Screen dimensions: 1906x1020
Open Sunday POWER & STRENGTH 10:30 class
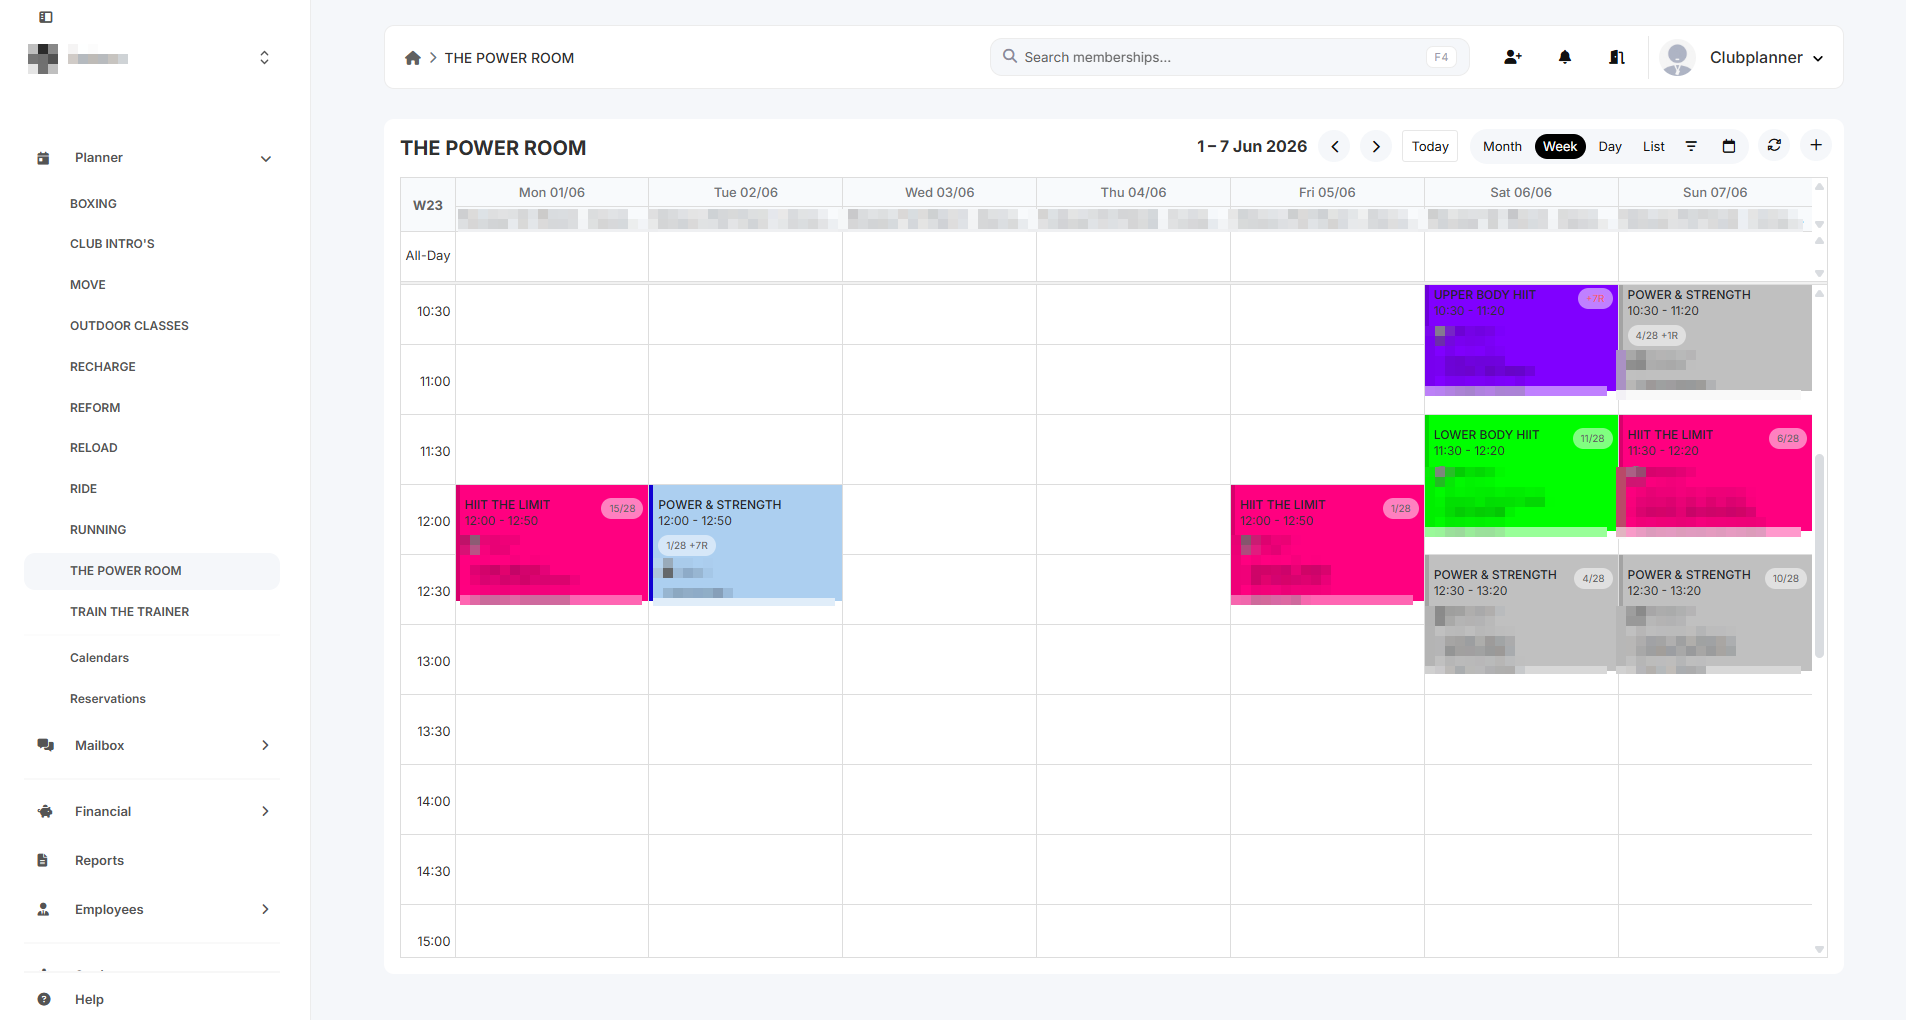(1715, 340)
